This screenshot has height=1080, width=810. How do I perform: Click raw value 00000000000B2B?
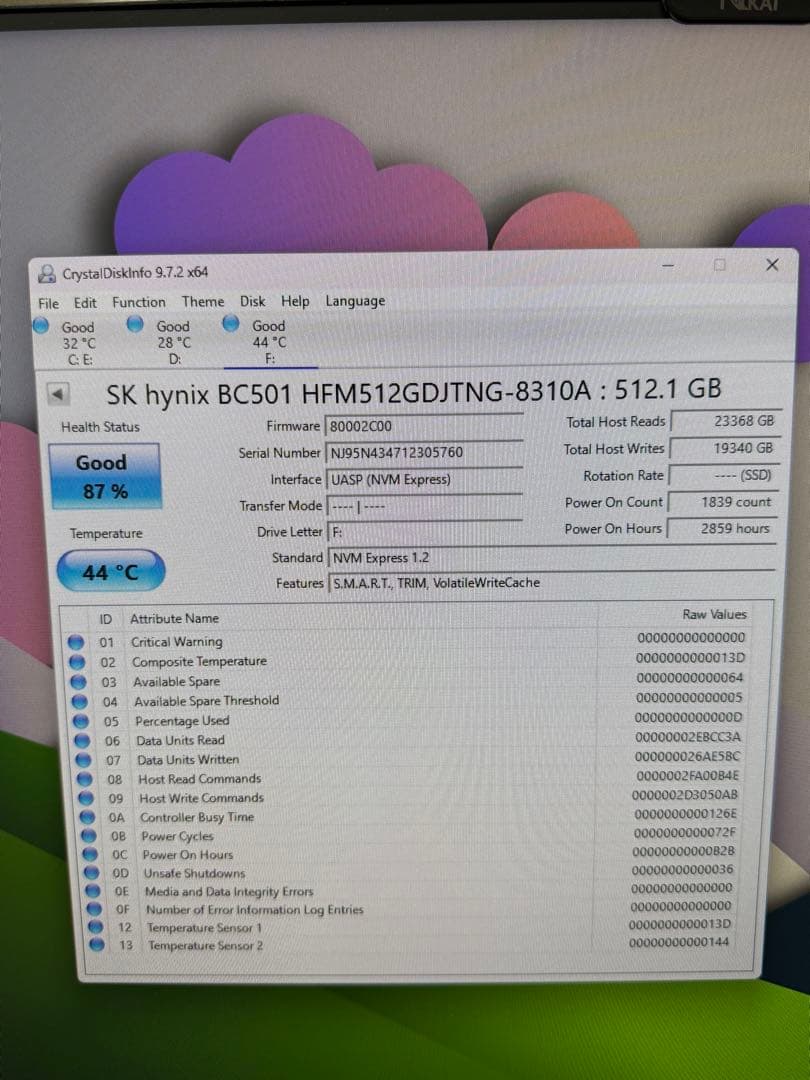tap(683, 851)
